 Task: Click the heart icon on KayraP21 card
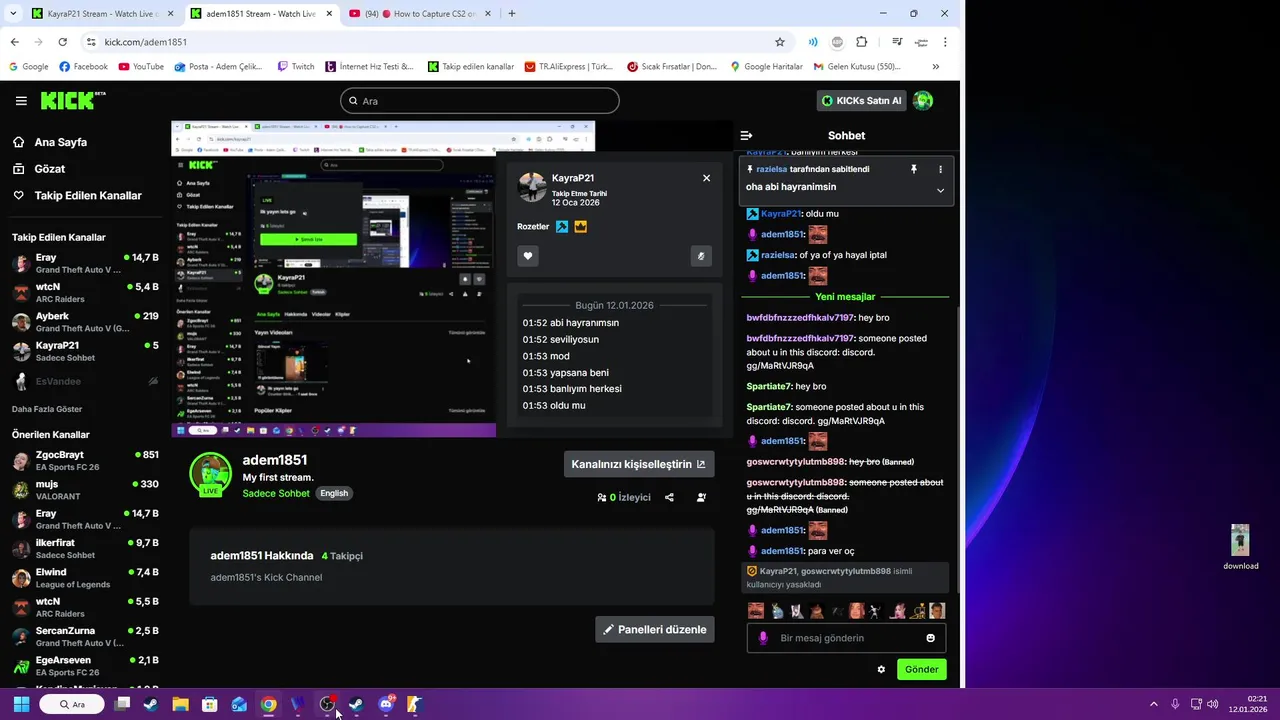click(x=528, y=256)
